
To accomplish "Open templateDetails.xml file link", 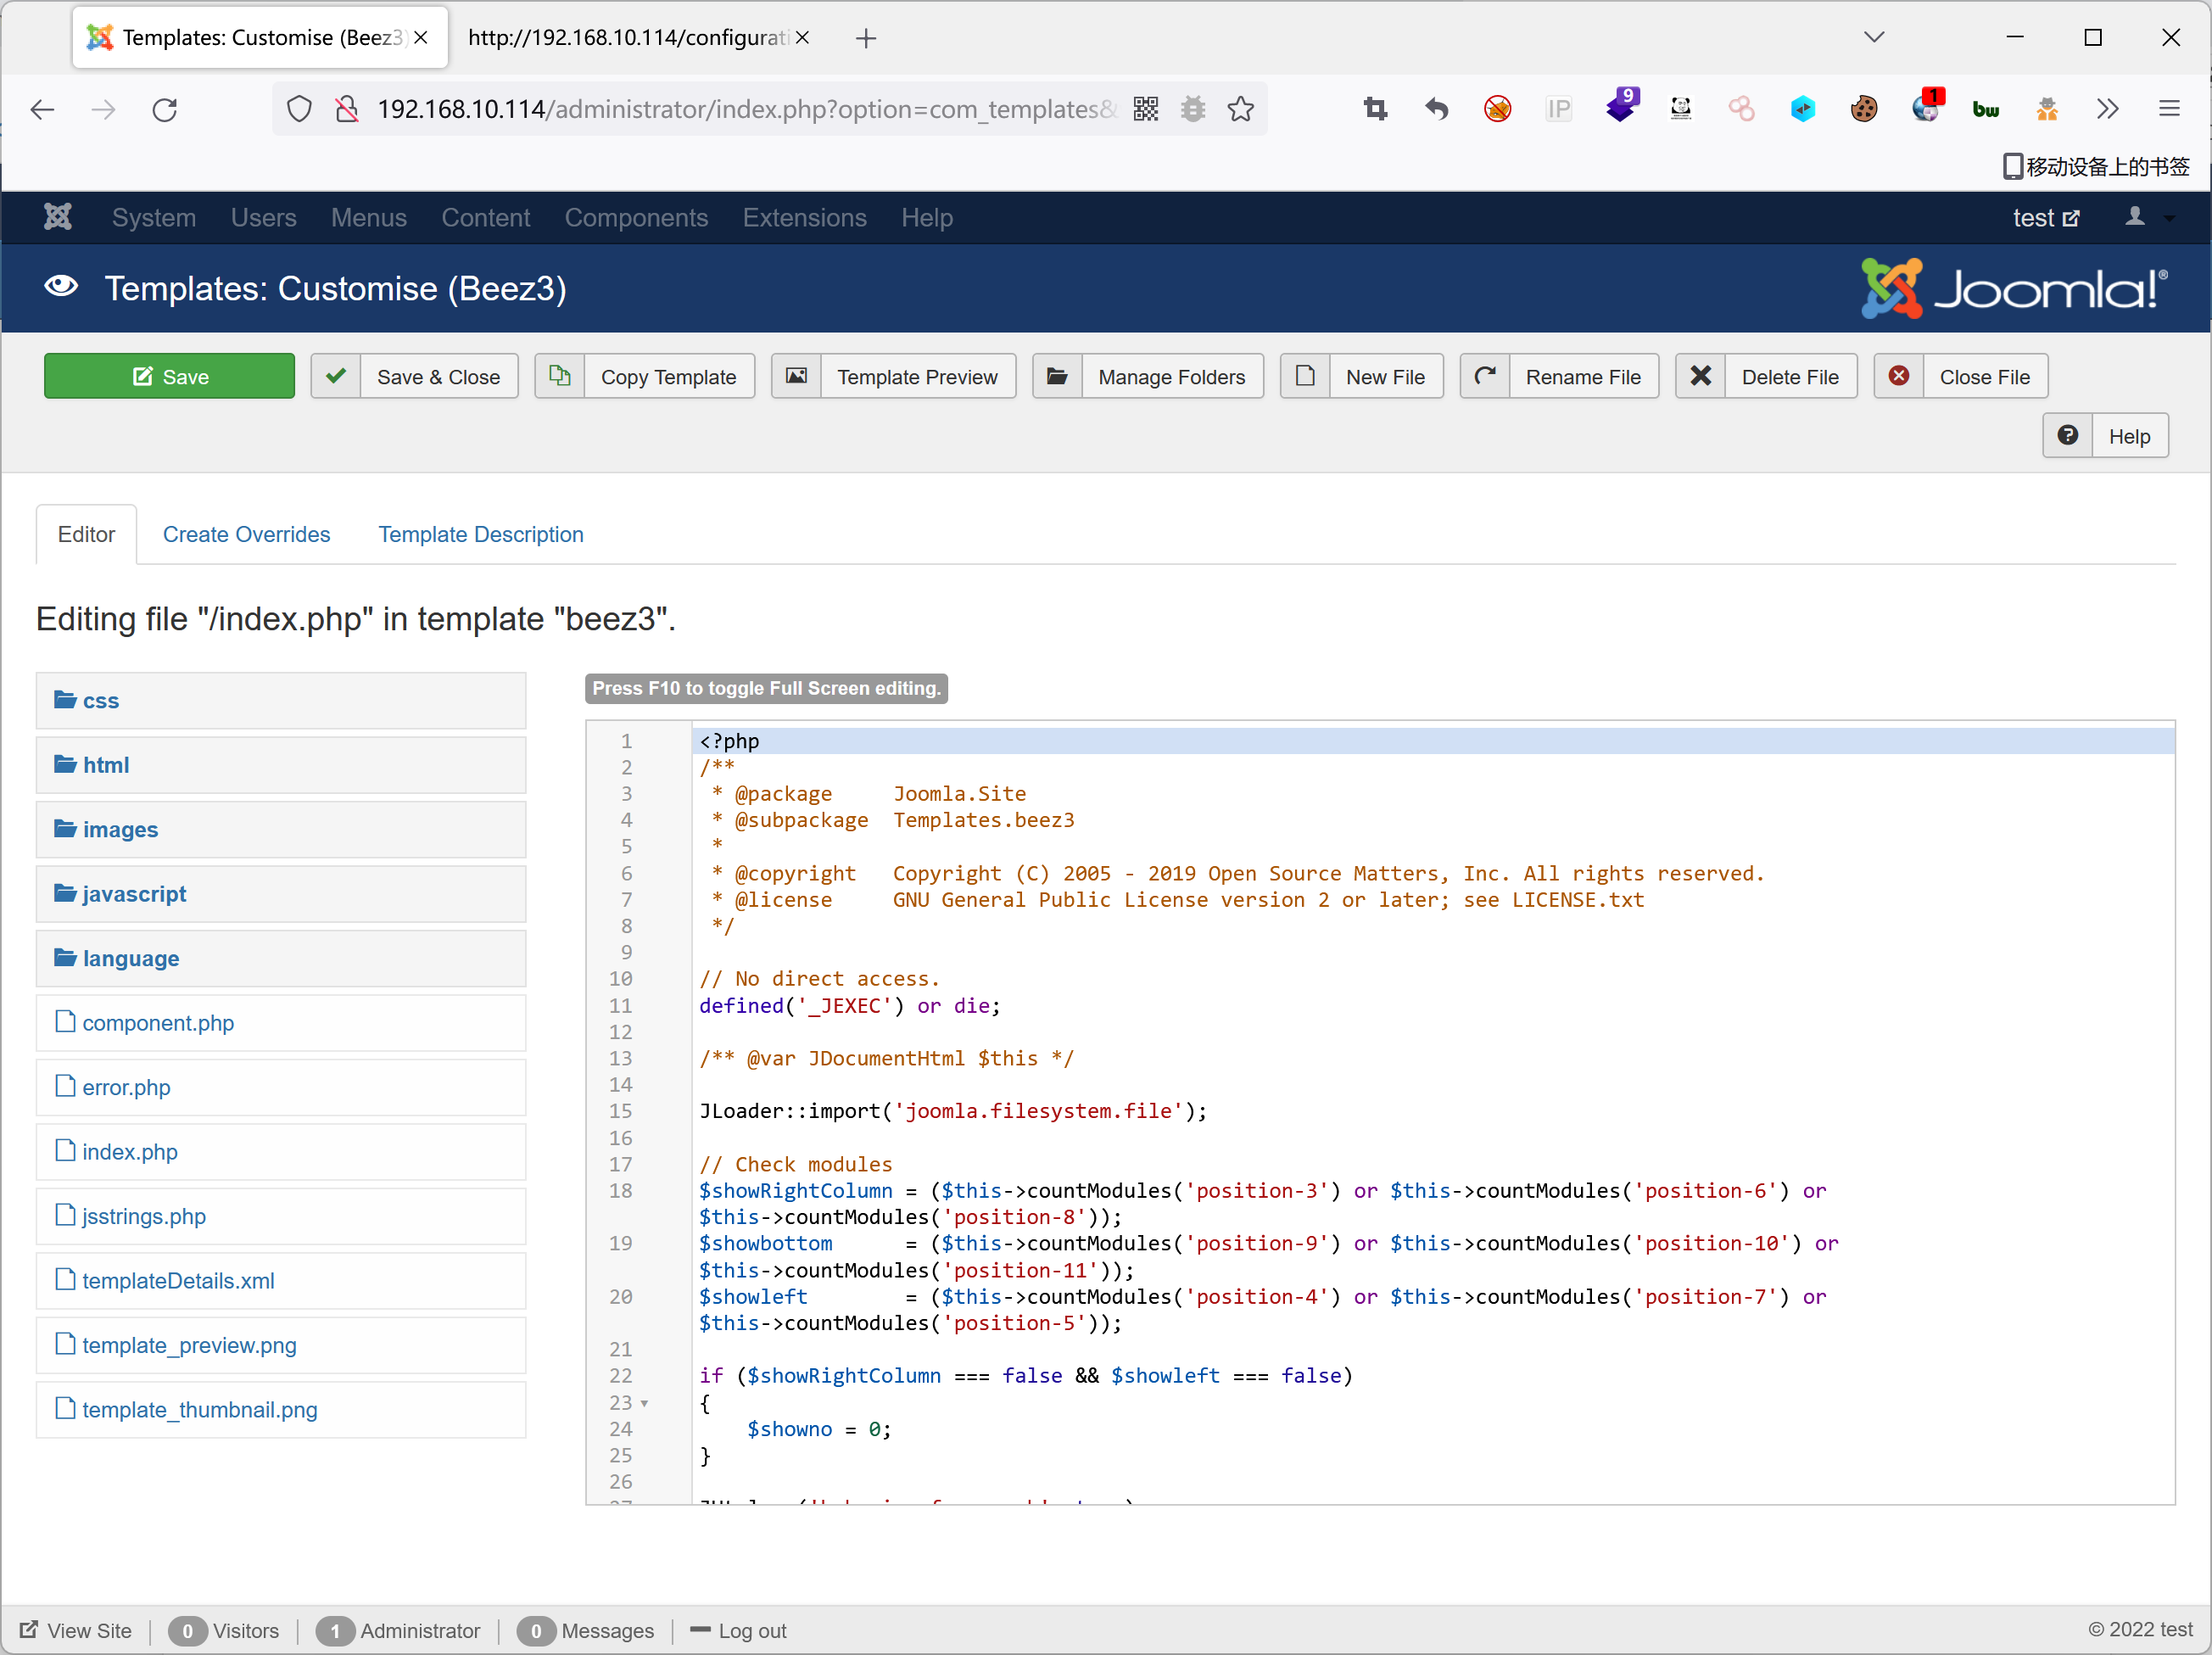I will click(178, 1281).
